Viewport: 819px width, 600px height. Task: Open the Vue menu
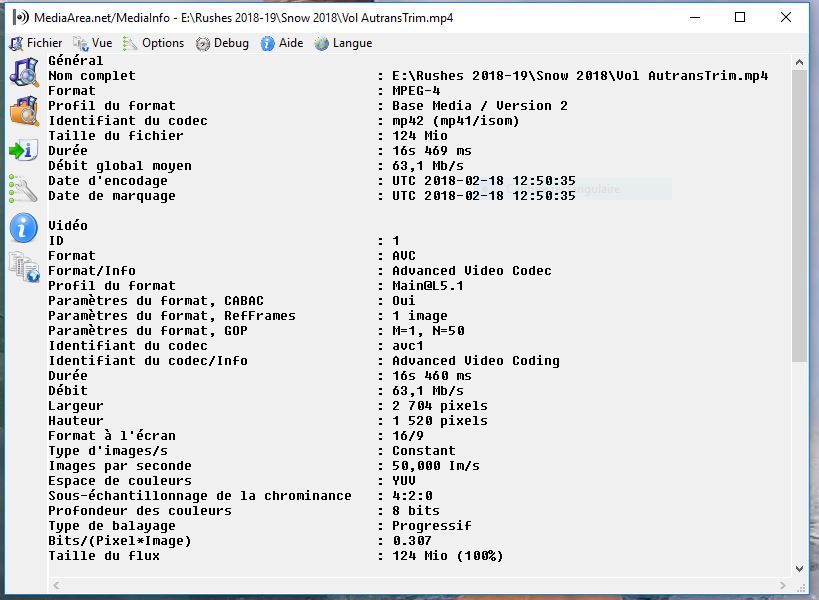(93, 43)
